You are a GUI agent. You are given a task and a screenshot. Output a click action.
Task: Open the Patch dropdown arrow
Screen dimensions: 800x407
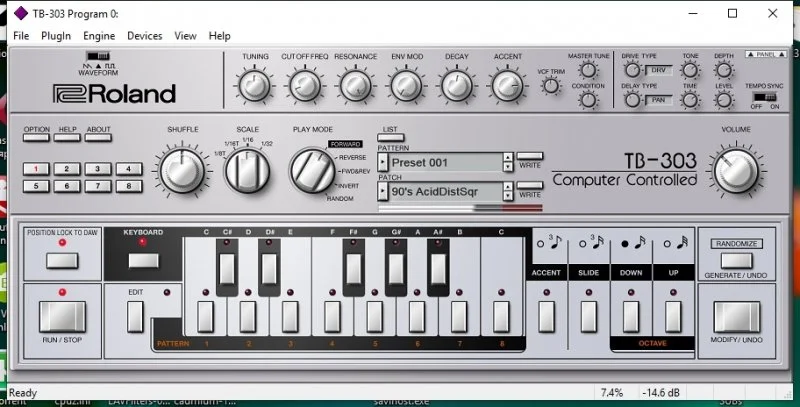pos(383,192)
